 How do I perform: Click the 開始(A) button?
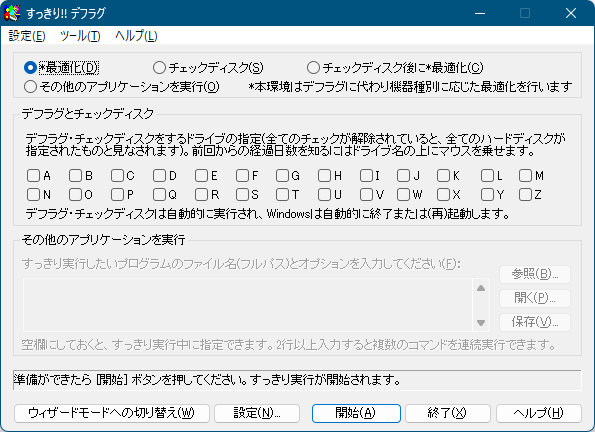point(356,413)
